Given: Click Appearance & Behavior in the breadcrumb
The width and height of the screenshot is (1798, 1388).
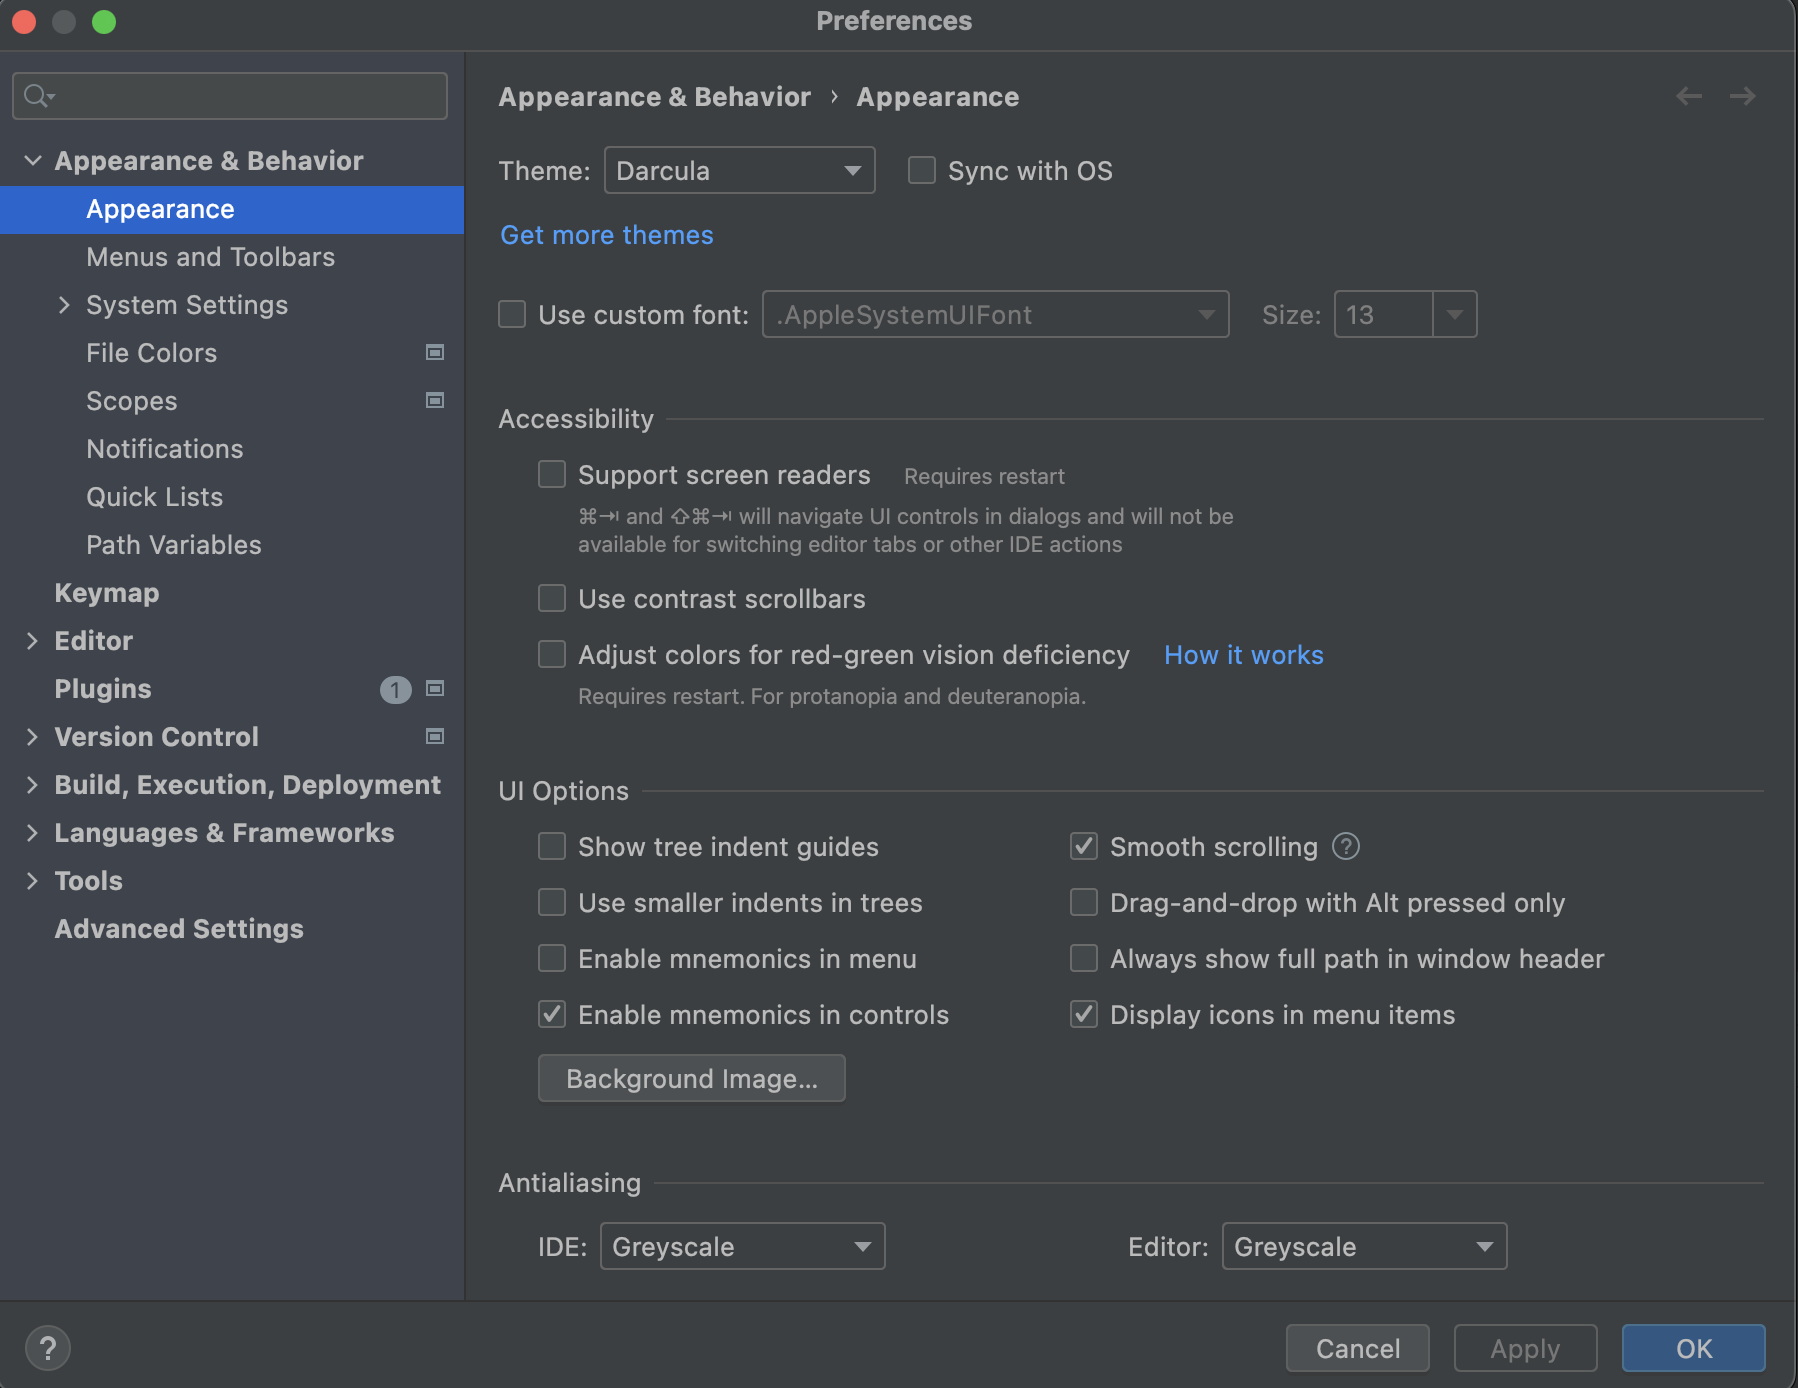Looking at the screenshot, I should 655,96.
